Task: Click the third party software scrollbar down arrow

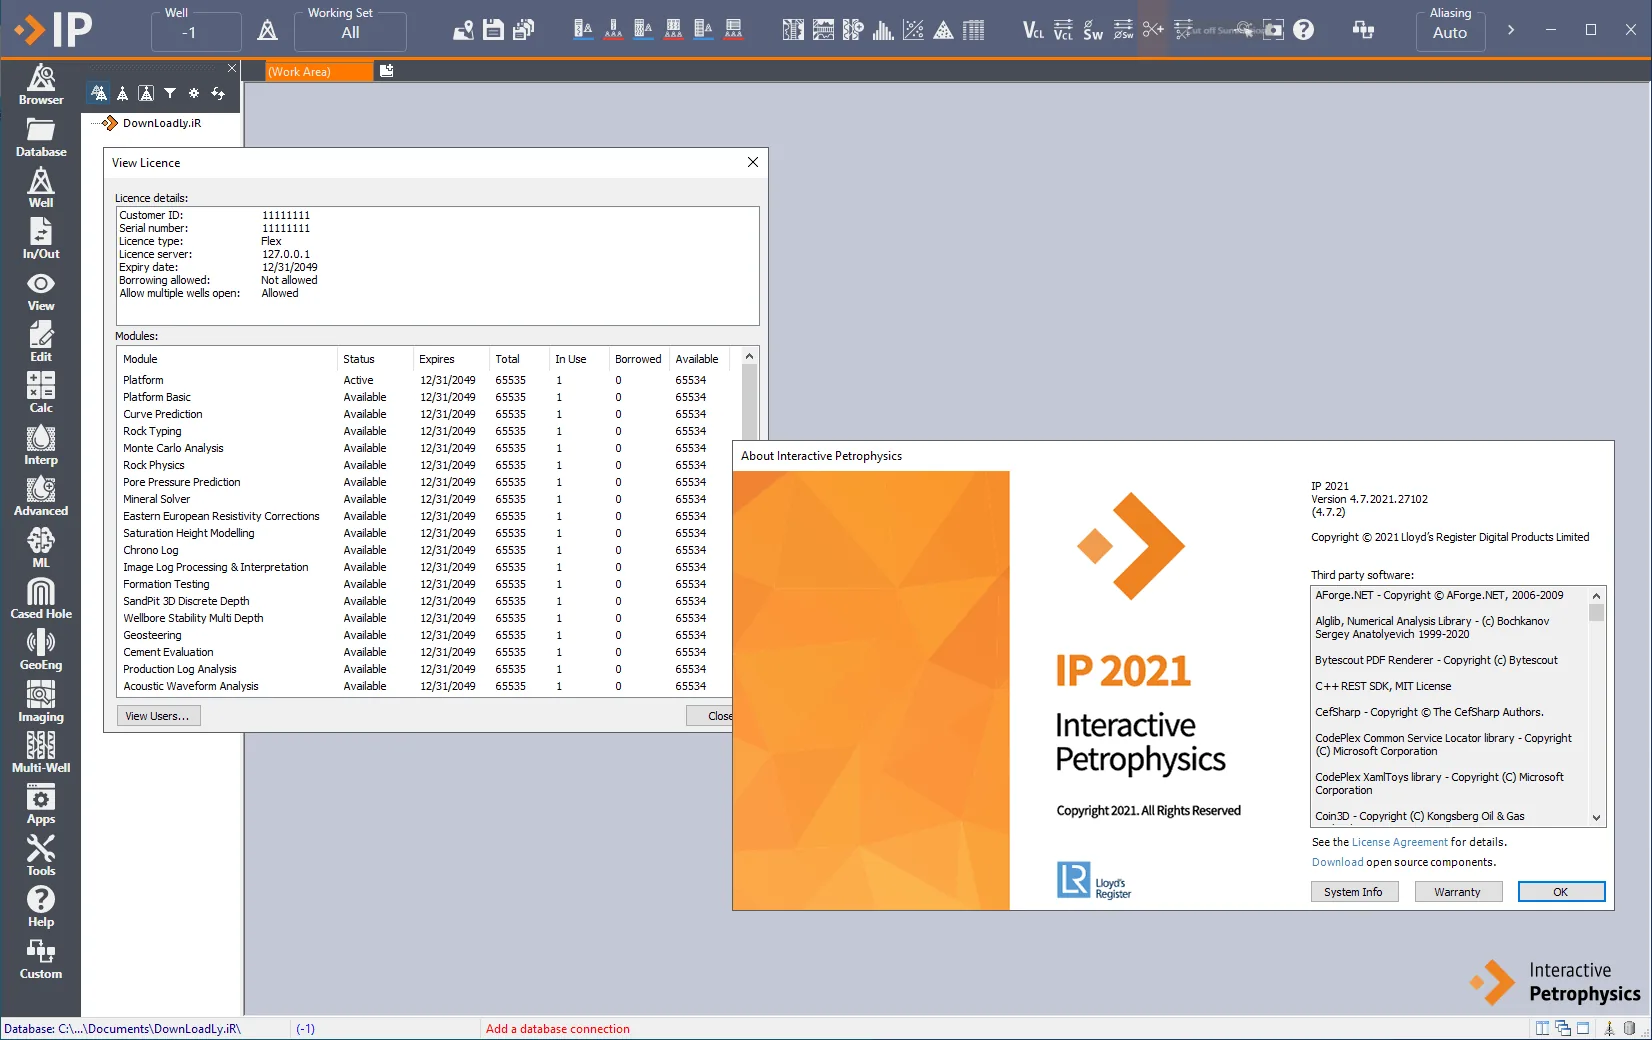Action: 1596,817
